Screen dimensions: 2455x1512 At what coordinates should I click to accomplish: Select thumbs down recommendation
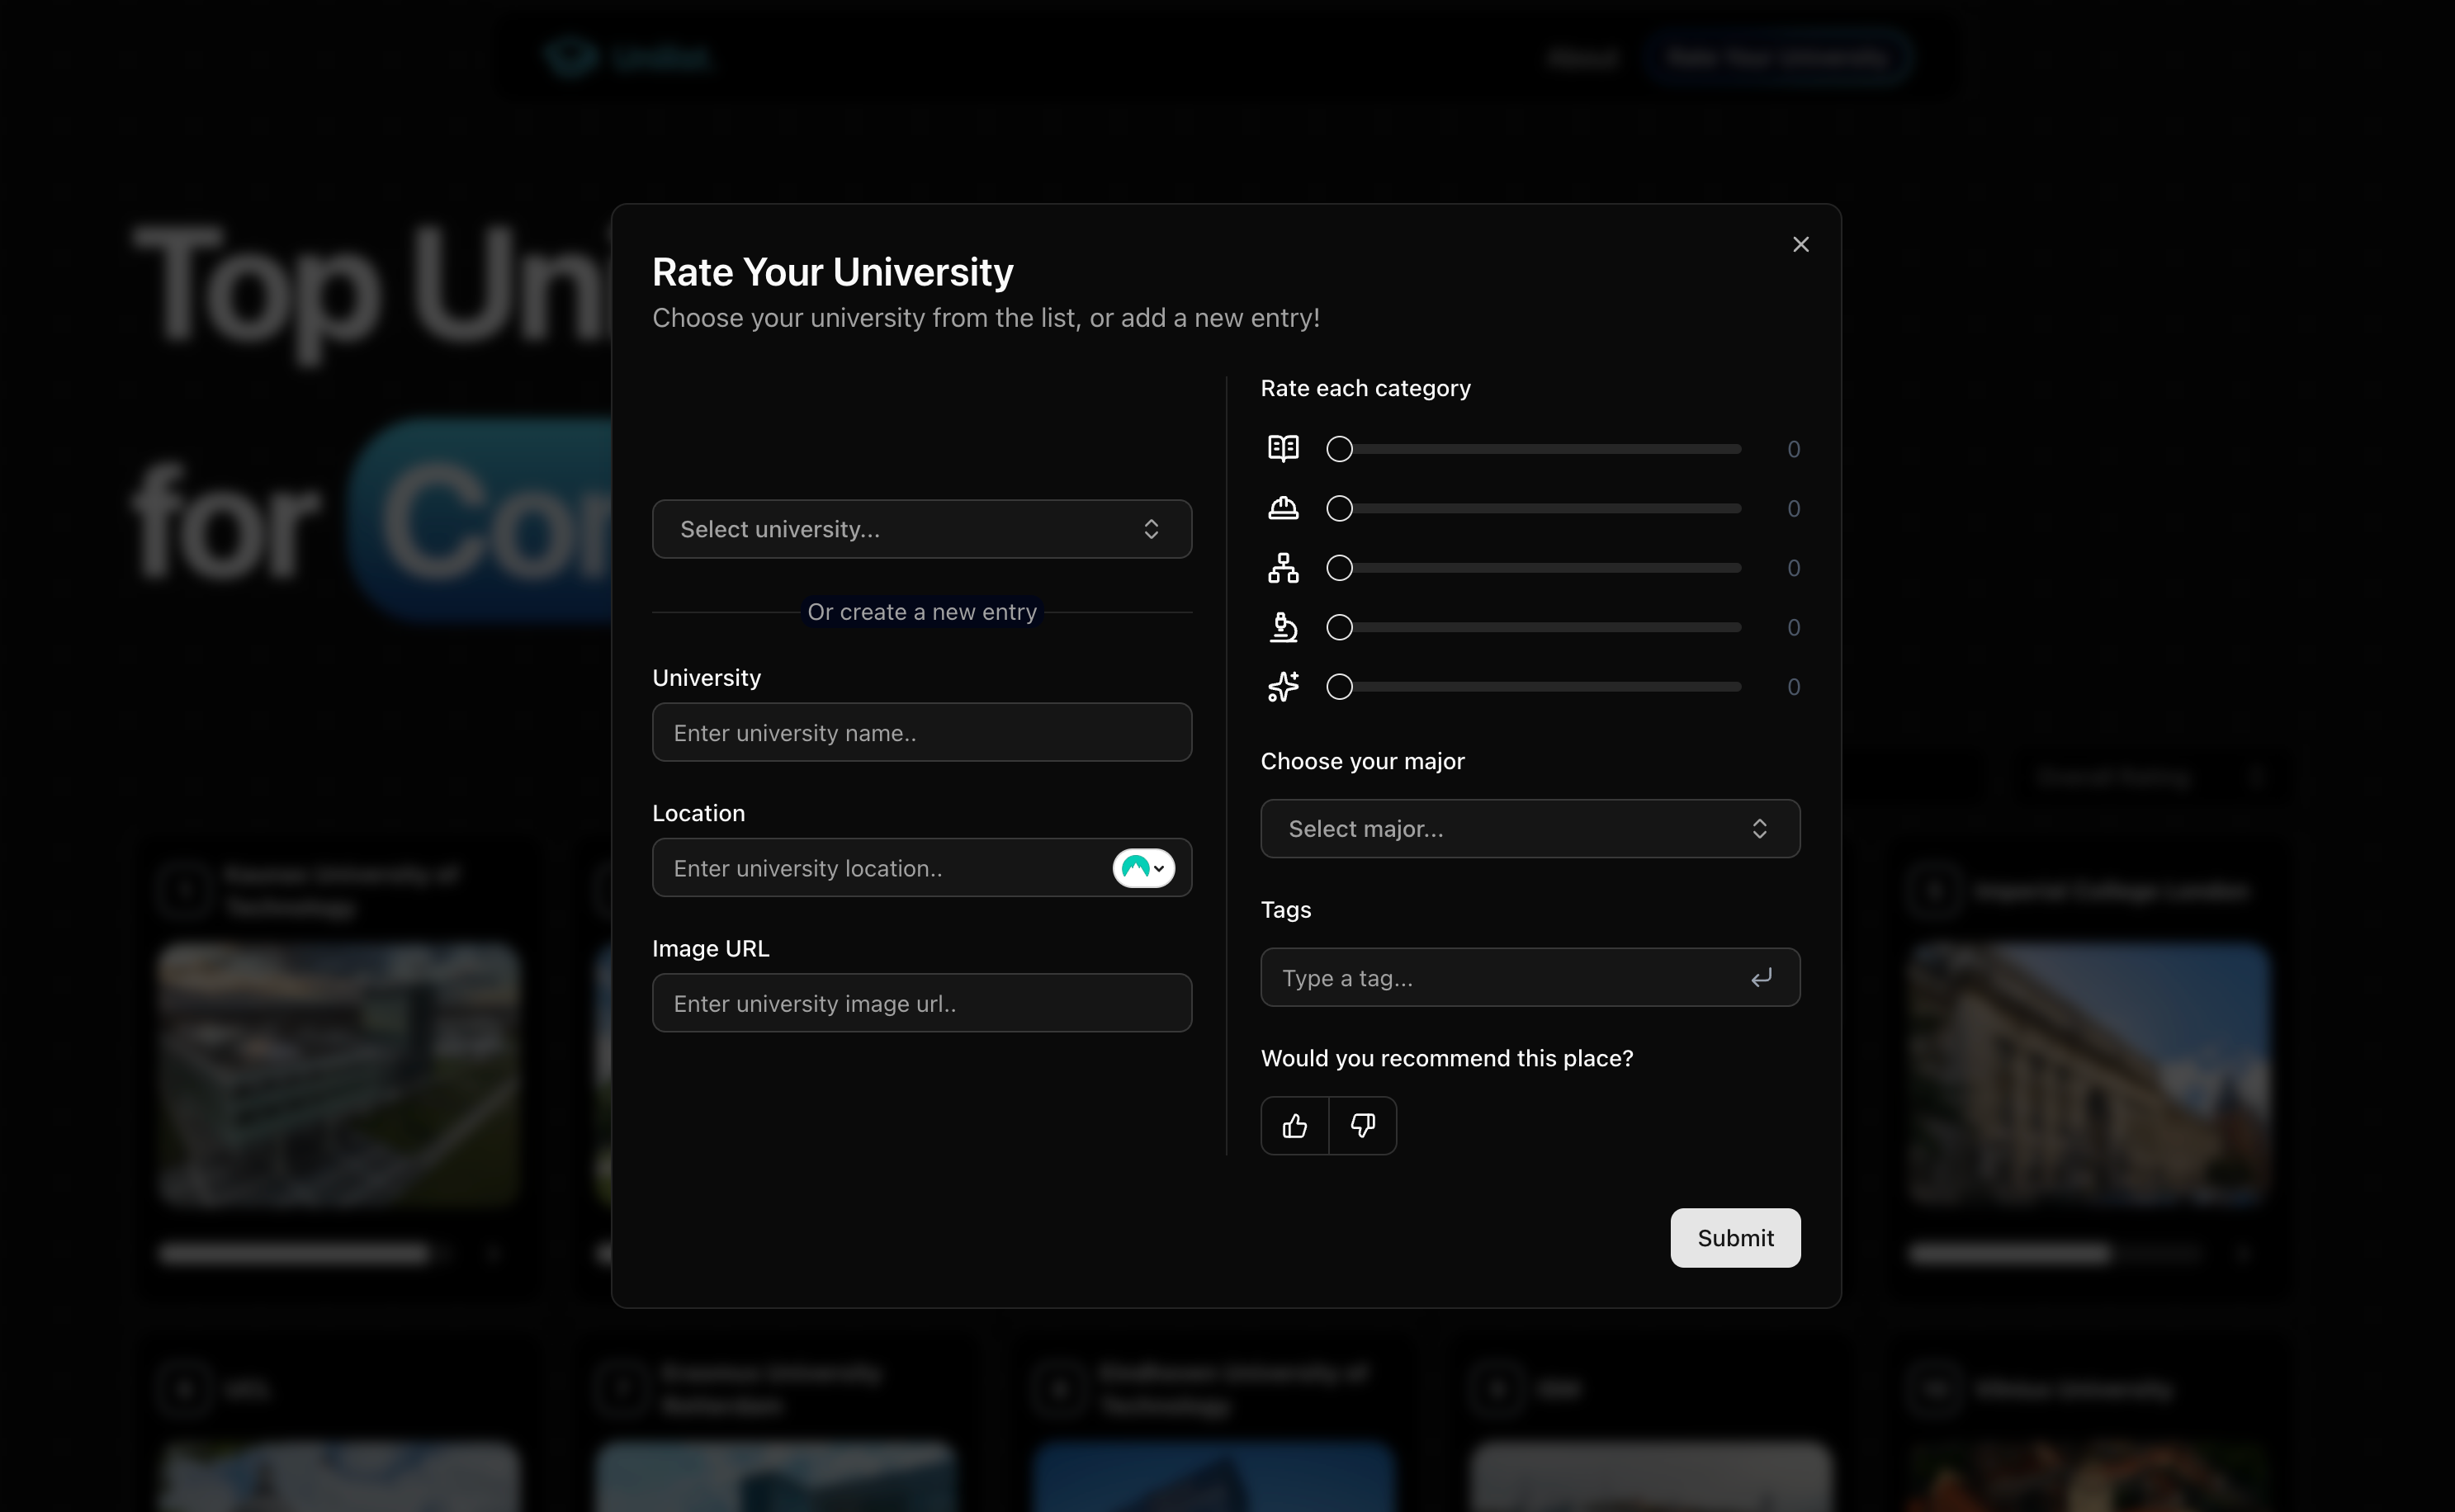tap(1362, 1126)
